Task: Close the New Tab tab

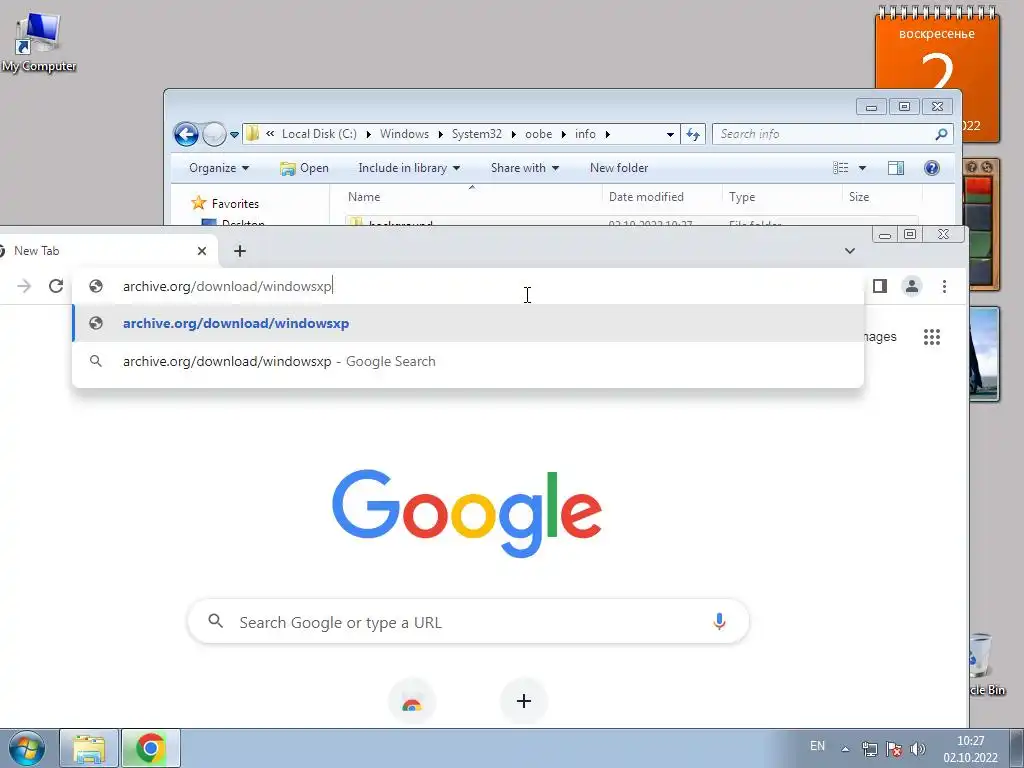Action: point(202,251)
